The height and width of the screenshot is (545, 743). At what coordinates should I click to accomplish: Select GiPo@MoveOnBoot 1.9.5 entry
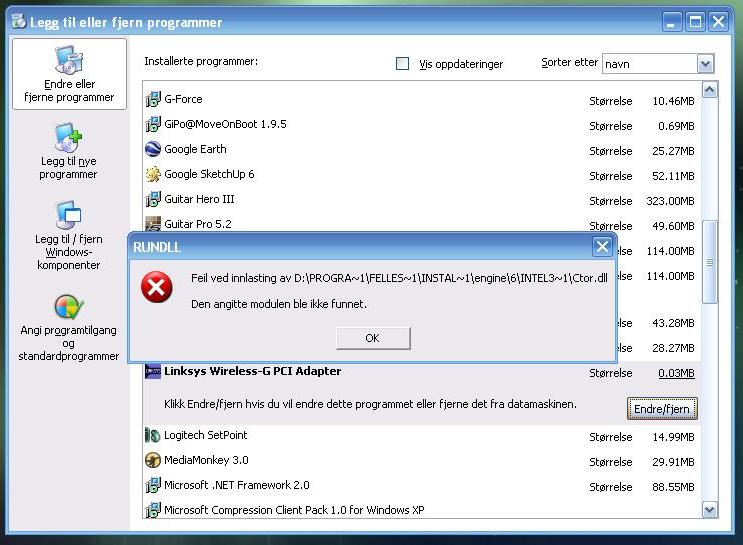click(x=422, y=125)
